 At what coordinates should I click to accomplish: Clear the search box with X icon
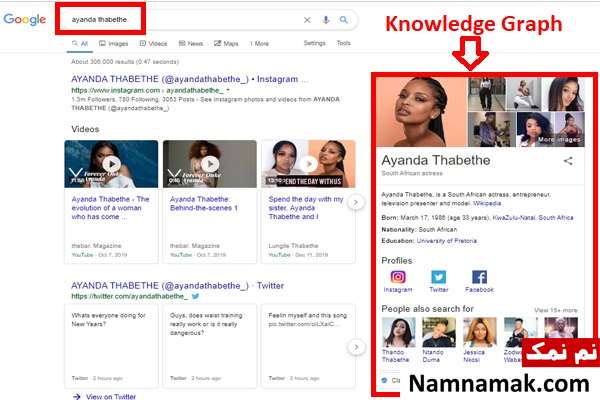click(307, 20)
